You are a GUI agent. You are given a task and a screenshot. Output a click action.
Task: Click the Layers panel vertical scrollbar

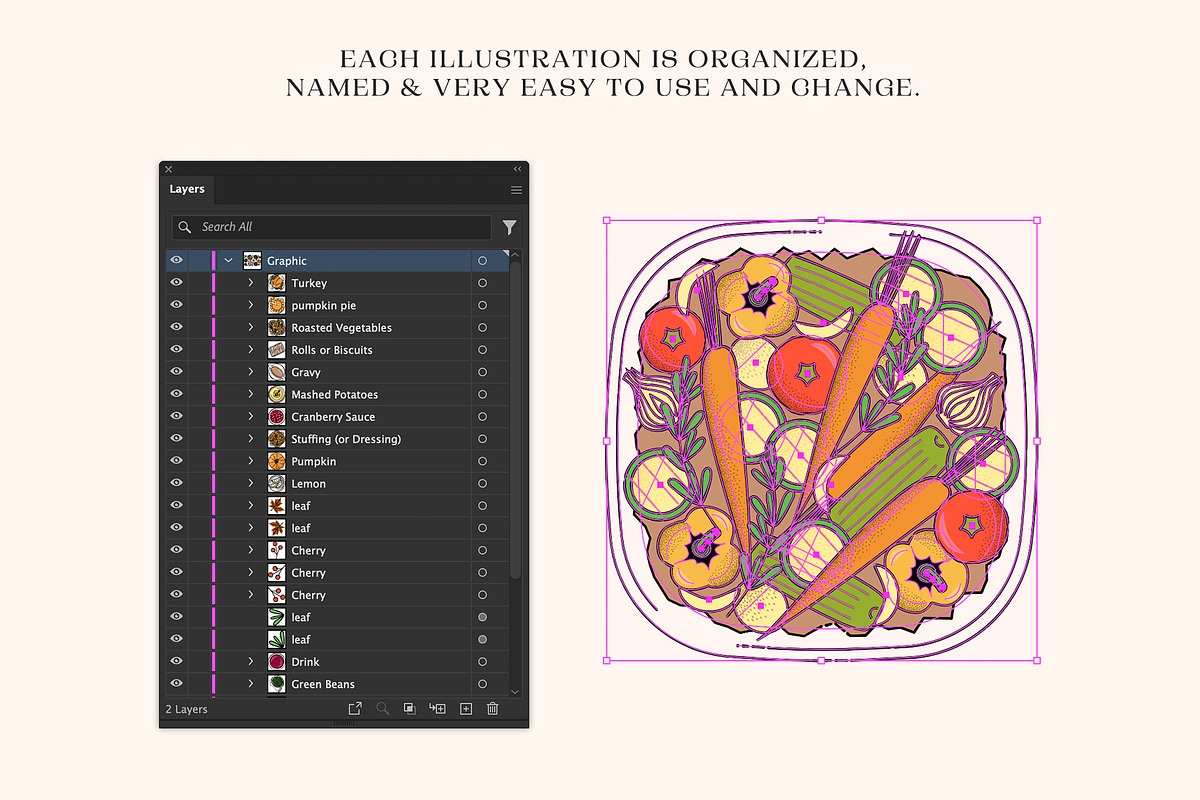click(x=515, y=420)
